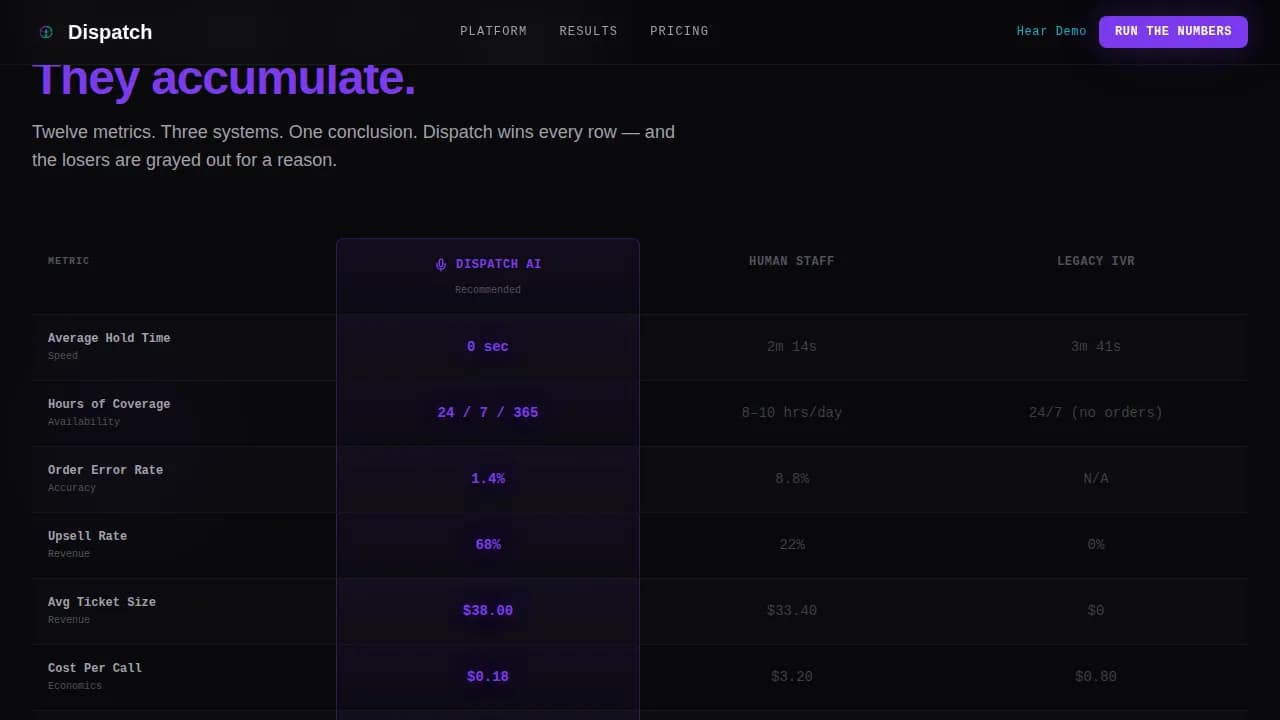Click the Metric column header
The height and width of the screenshot is (720, 1280).
point(68,261)
